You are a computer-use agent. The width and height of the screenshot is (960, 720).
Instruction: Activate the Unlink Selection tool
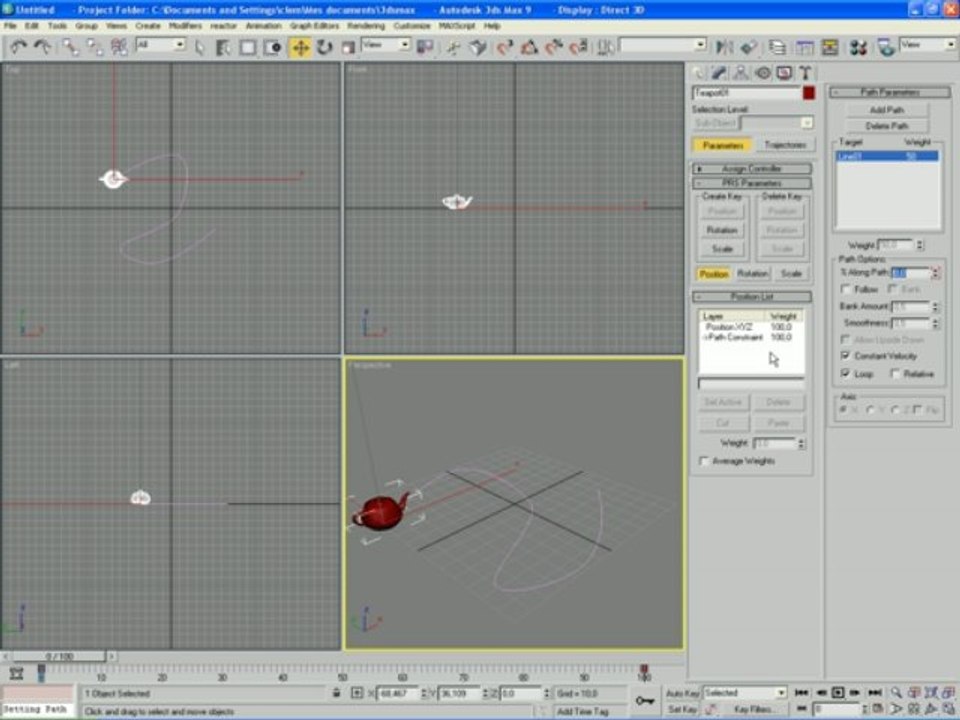click(94, 47)
